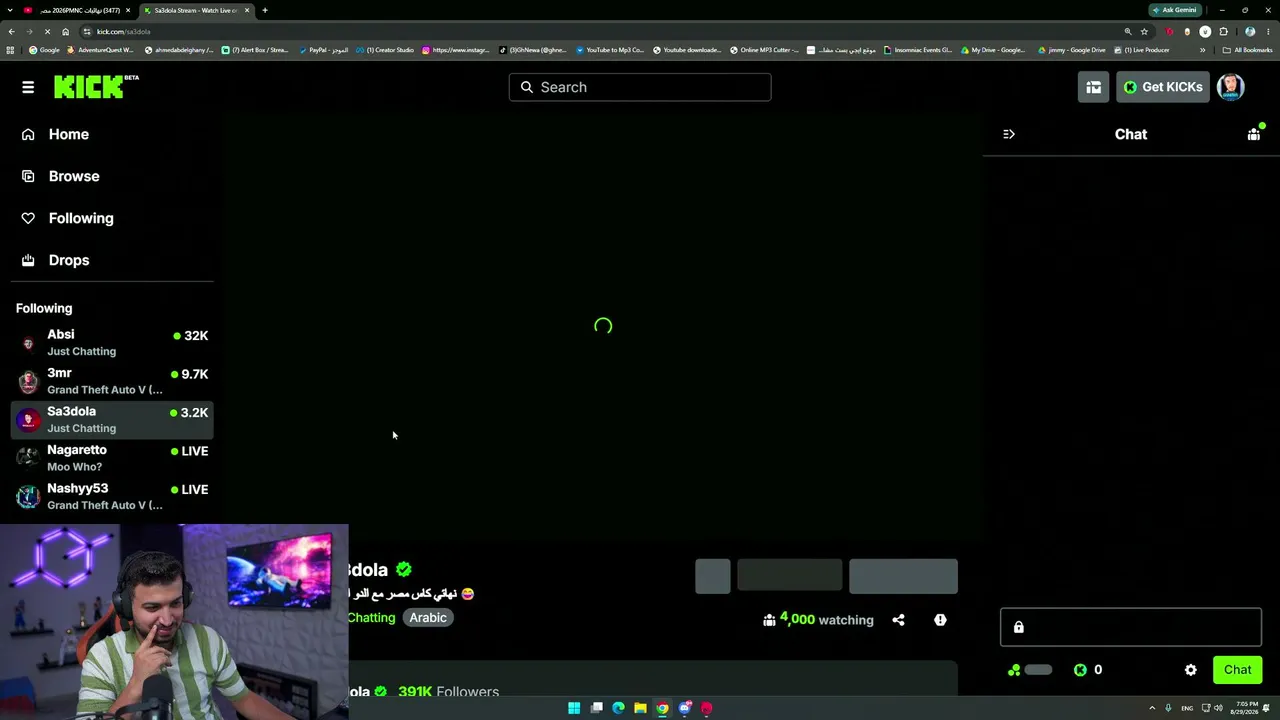Click the browser address bar
Image resolution: width=1280 pixels, height=720 pixels.
600,32
